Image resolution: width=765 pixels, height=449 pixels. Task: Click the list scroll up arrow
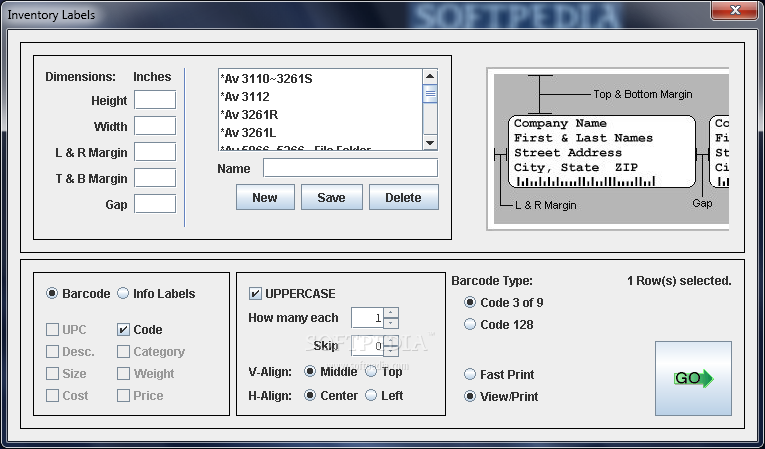(430, 76)
